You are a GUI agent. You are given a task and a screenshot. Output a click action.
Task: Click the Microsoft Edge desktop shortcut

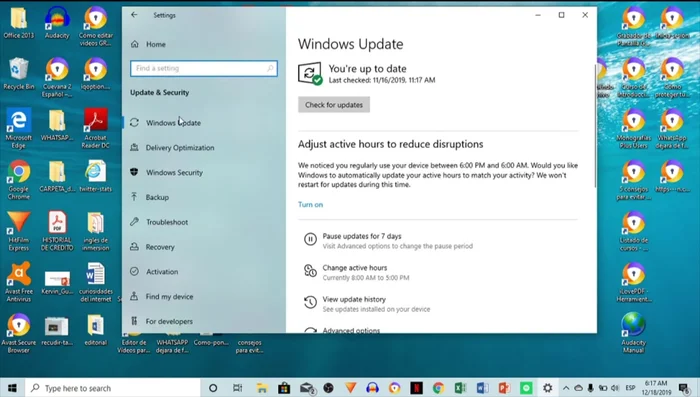[x=19, y=128]
